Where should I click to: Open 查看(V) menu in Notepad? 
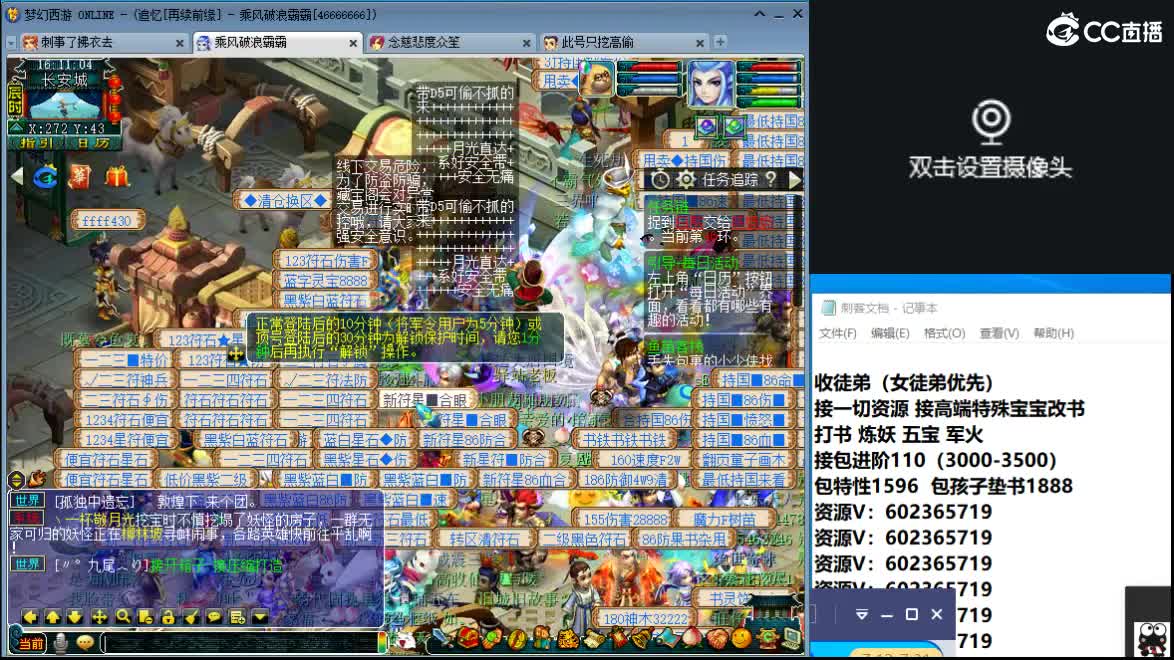(1000, 333)
